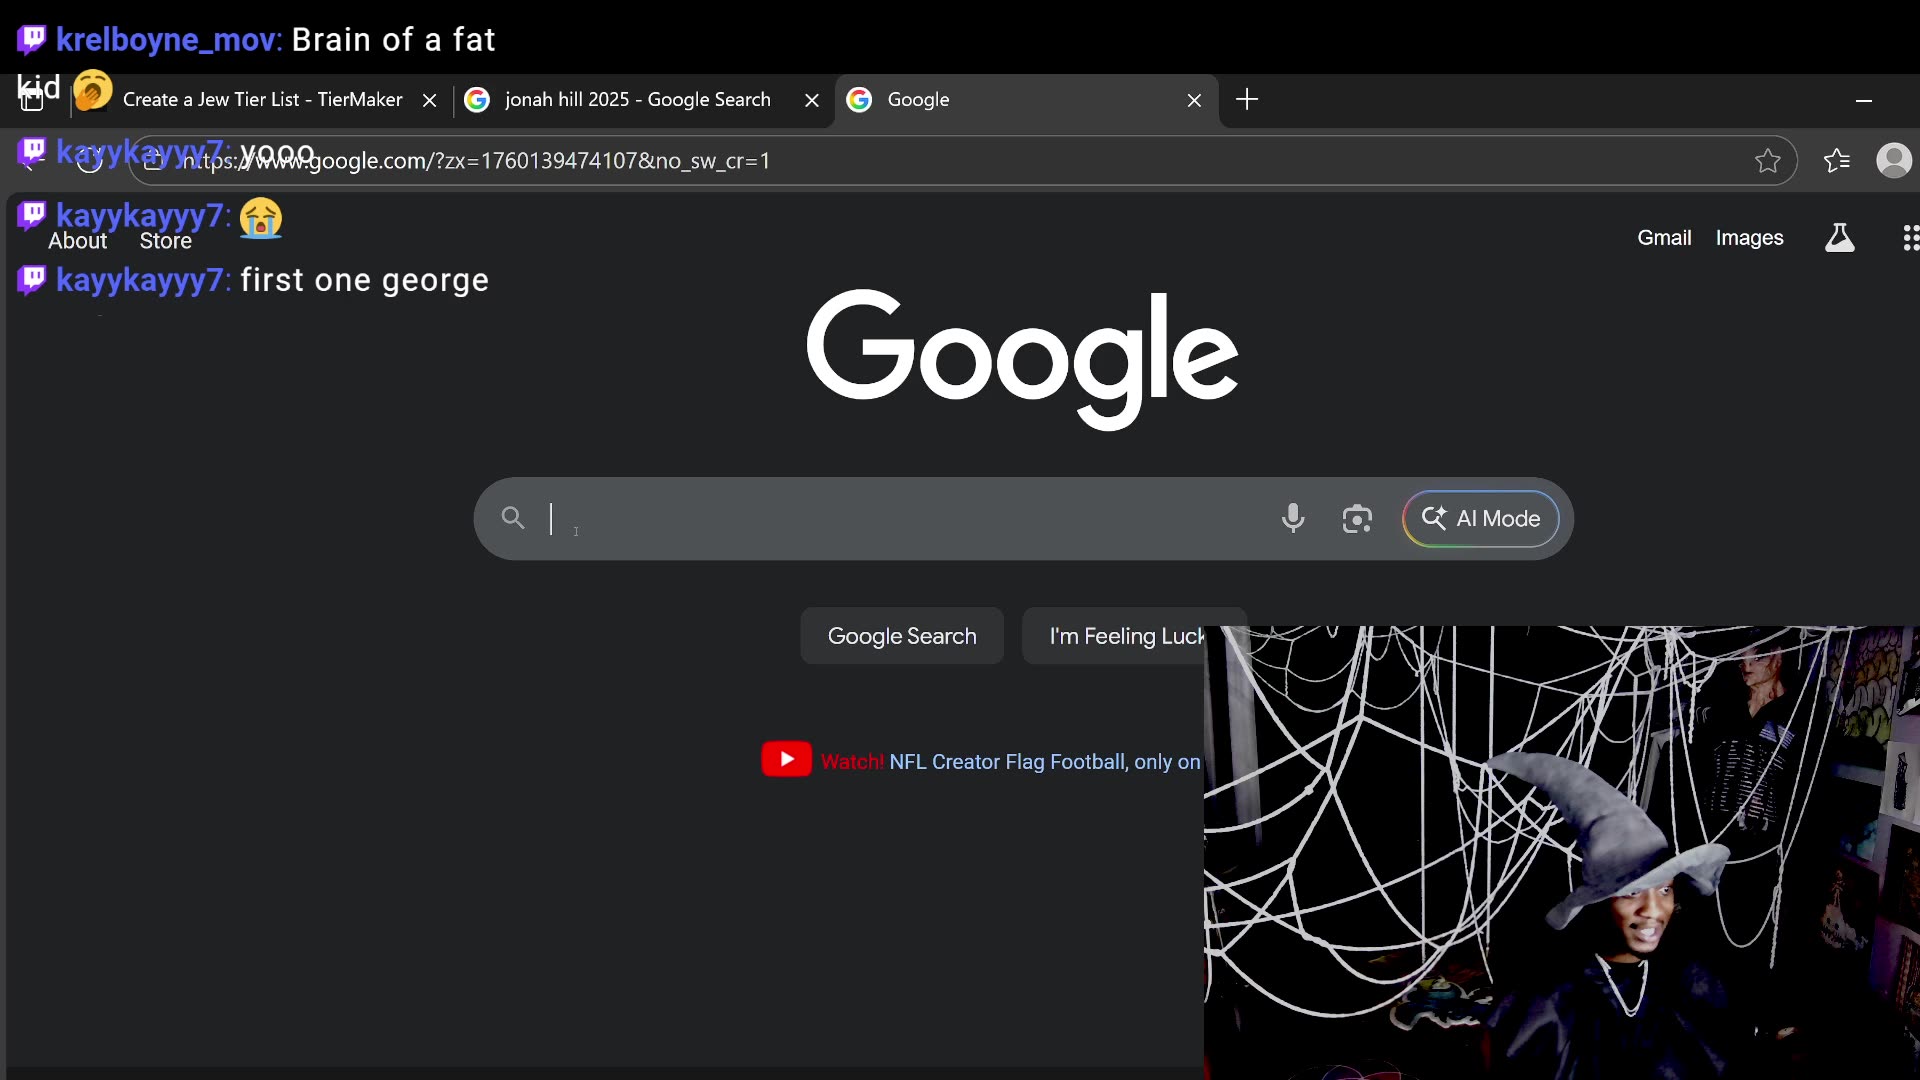The height and width of the screenshot is (1080, 1920).
Task: Click the YouTube logo in promo
Action: [x=786, y=760]
